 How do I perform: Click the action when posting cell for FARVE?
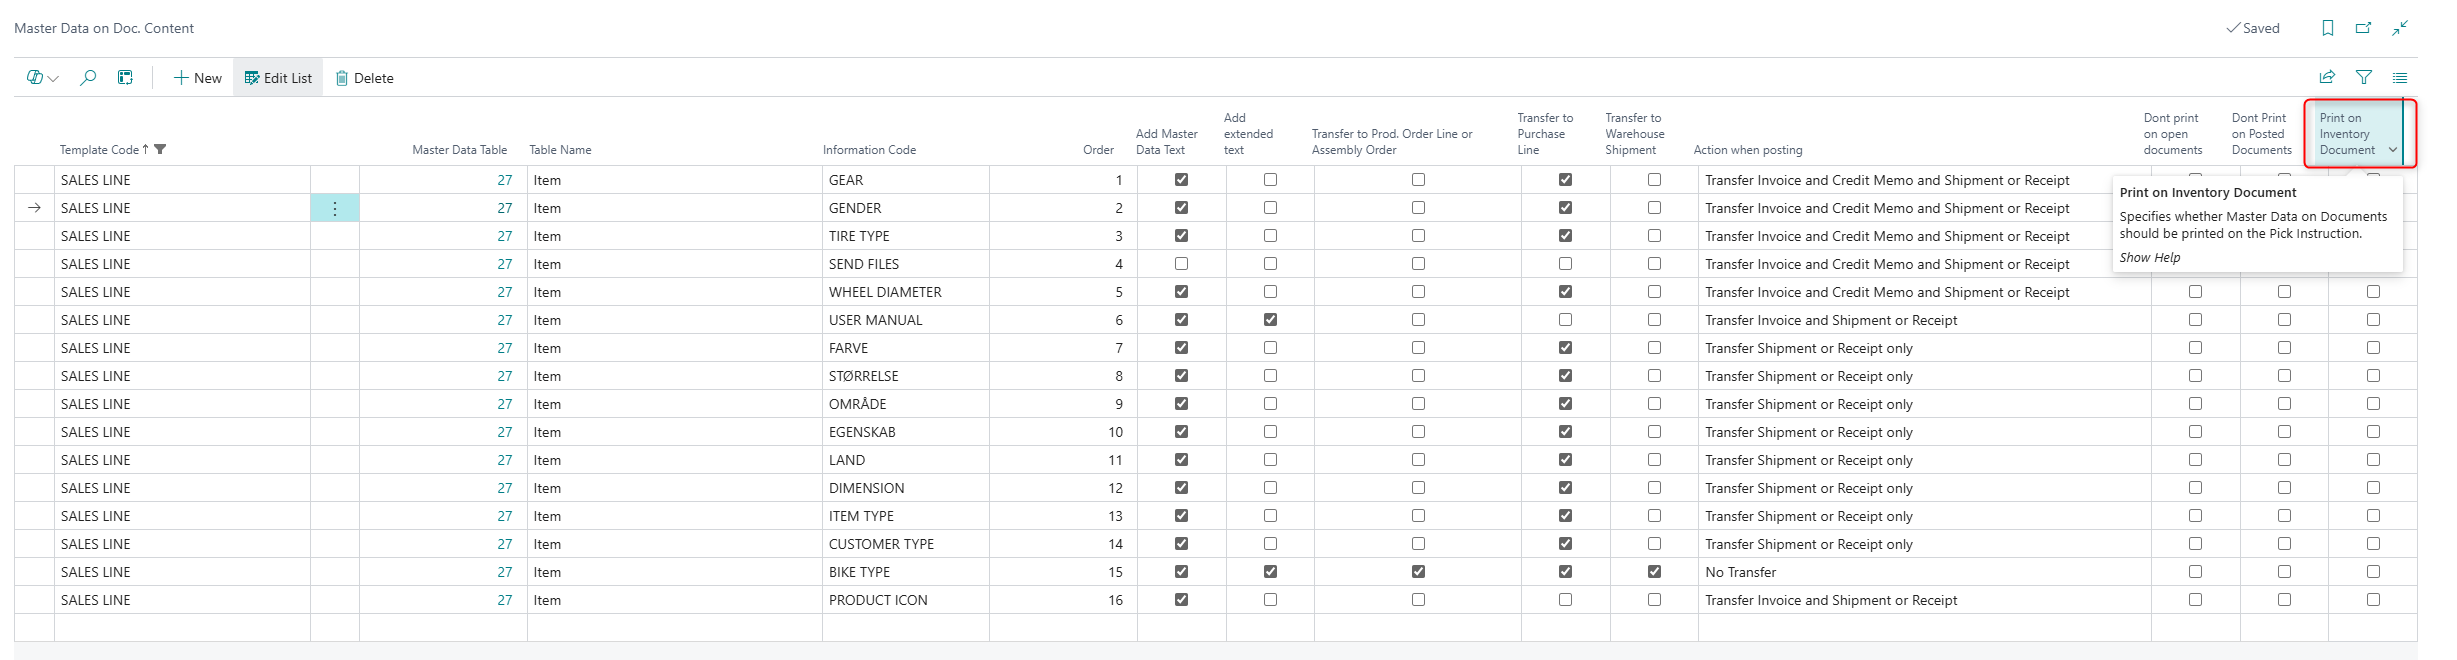pyautogui.click(x=1925, y=348)
